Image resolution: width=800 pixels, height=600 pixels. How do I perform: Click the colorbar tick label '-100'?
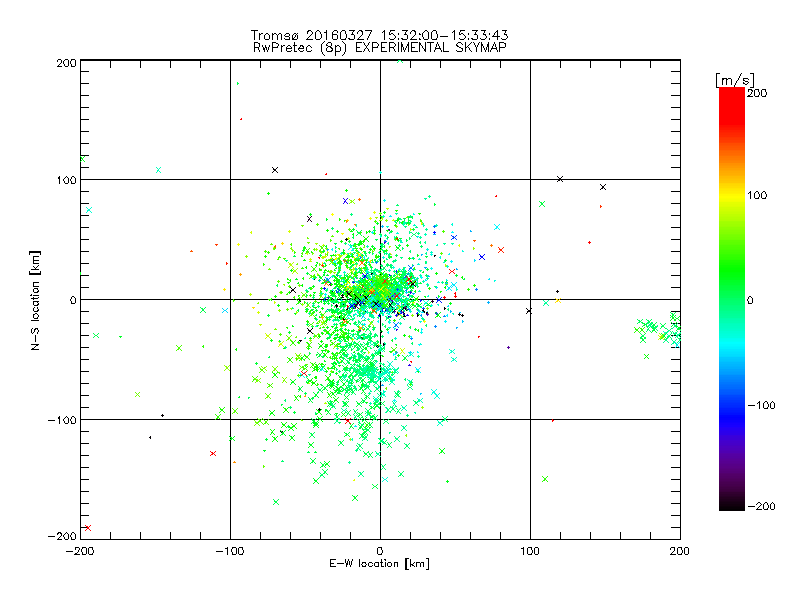tap(761, 406)
